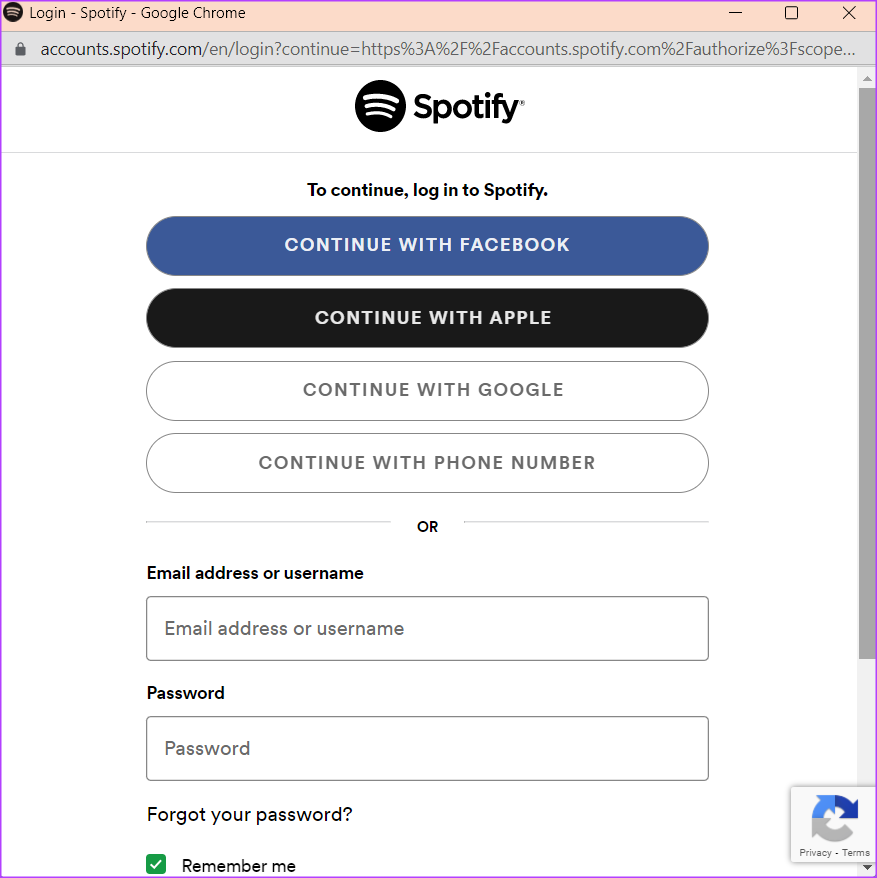Focus the Password input field
The height and width of the screenshot is (878, 877).
(x=427, y=748)
